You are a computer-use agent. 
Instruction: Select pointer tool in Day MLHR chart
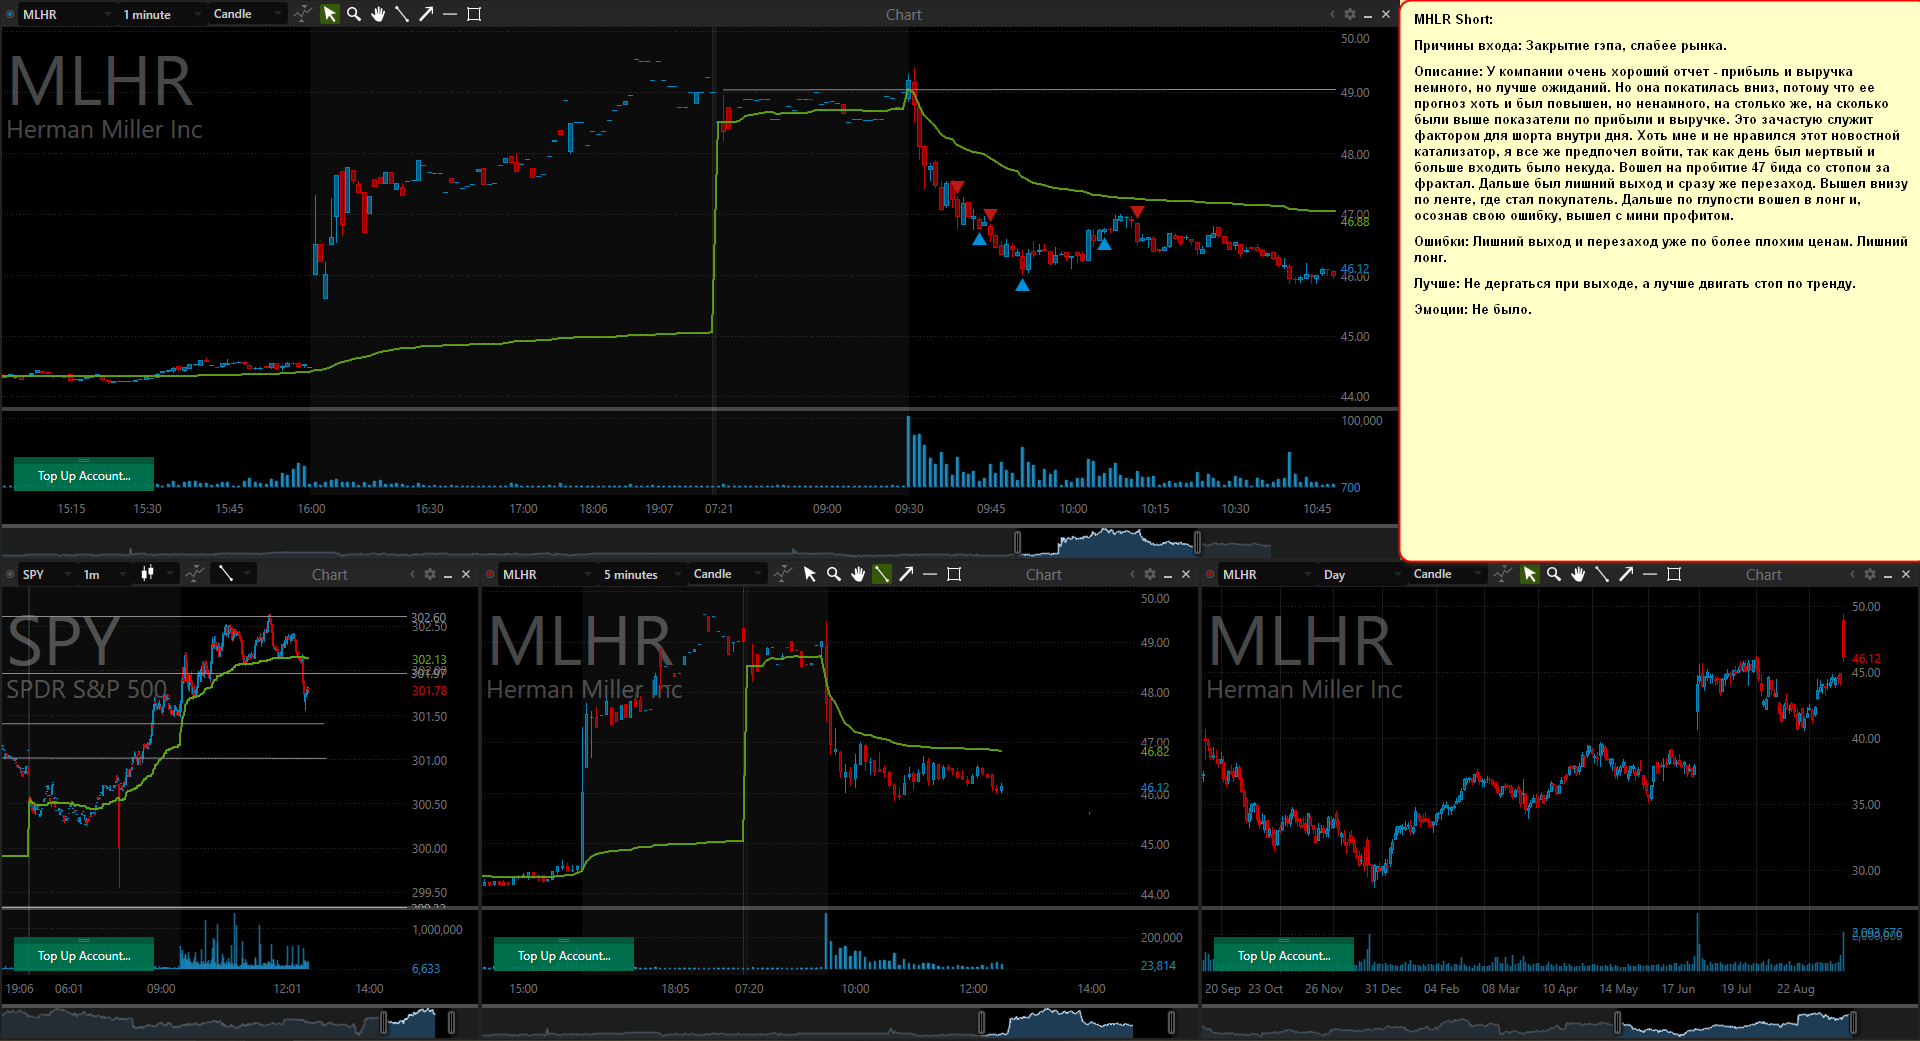click(x=1529, y=574)
